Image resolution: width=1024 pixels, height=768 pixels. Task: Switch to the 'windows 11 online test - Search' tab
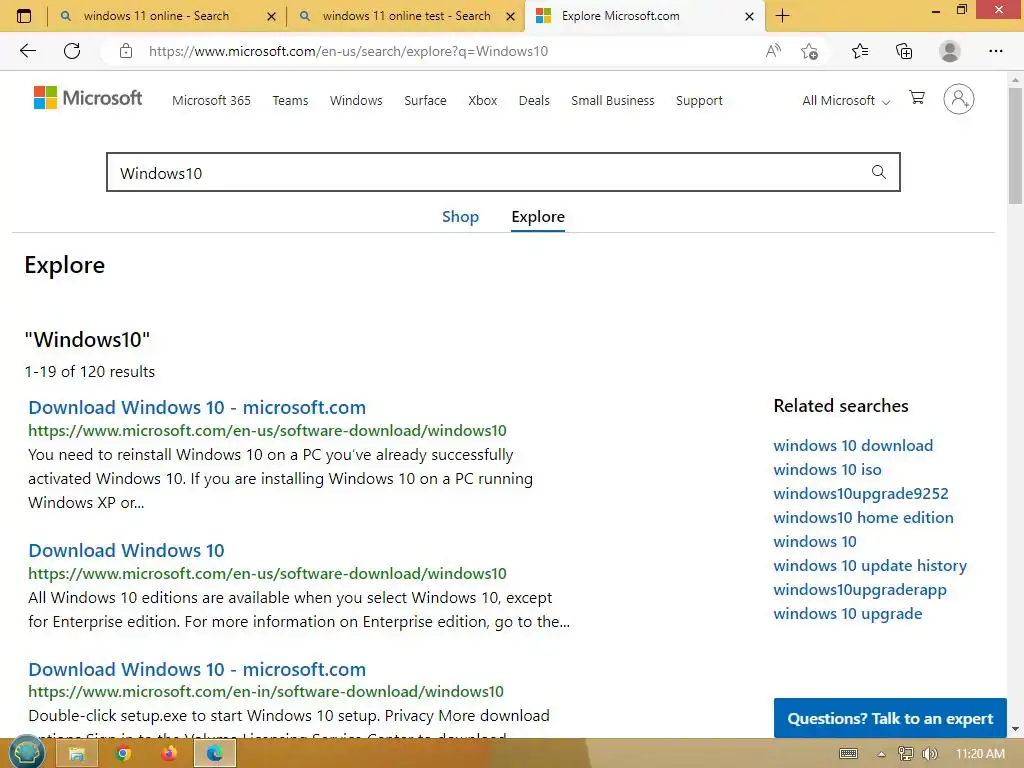click(x=406, y=16)
